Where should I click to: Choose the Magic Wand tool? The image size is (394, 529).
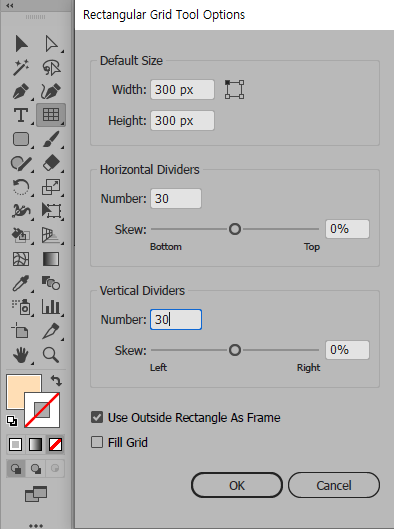pyautogui.click(x=21, y=67)
